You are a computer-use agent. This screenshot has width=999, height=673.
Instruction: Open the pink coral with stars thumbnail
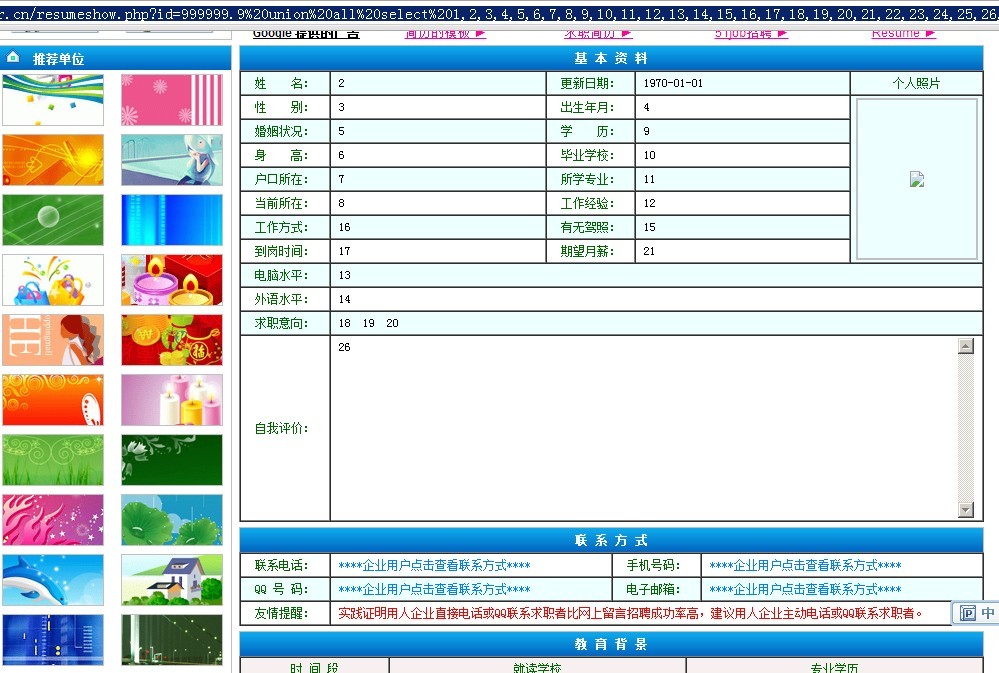point(53,520)
